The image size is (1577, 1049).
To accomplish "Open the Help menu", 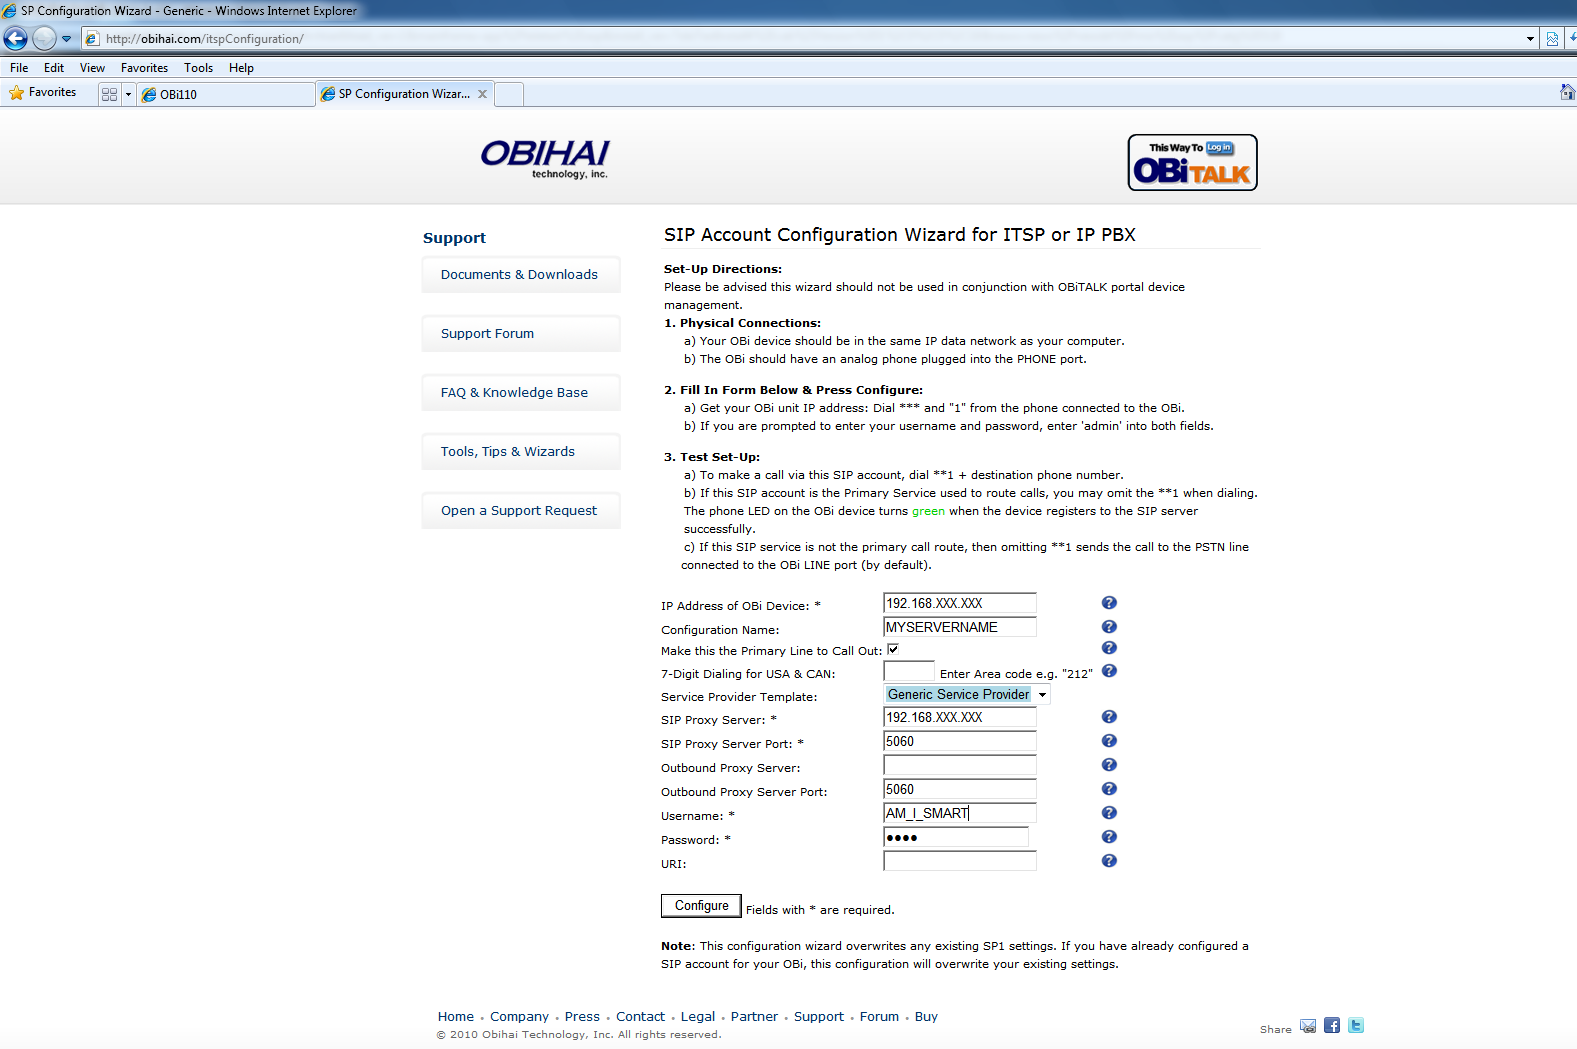I will coord(241,68).
